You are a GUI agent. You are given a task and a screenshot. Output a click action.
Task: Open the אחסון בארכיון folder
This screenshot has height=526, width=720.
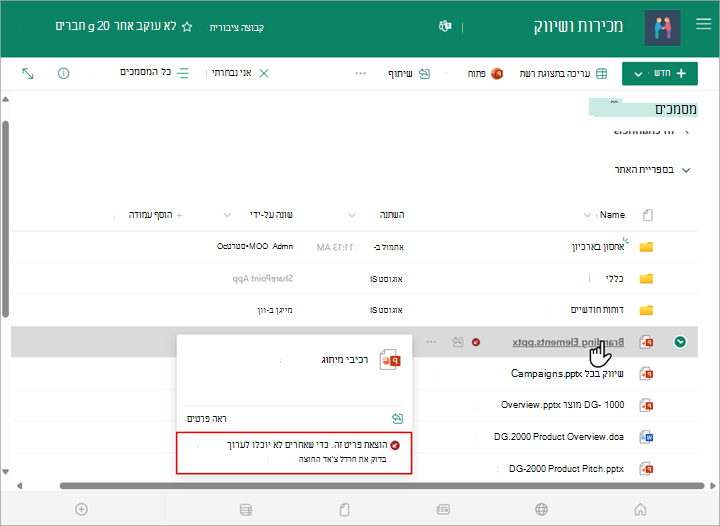tap(598, 247)
